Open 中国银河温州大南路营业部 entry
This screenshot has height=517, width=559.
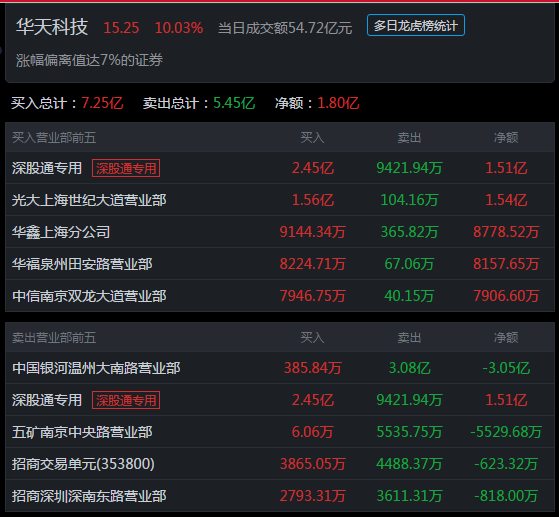(280, 368)
